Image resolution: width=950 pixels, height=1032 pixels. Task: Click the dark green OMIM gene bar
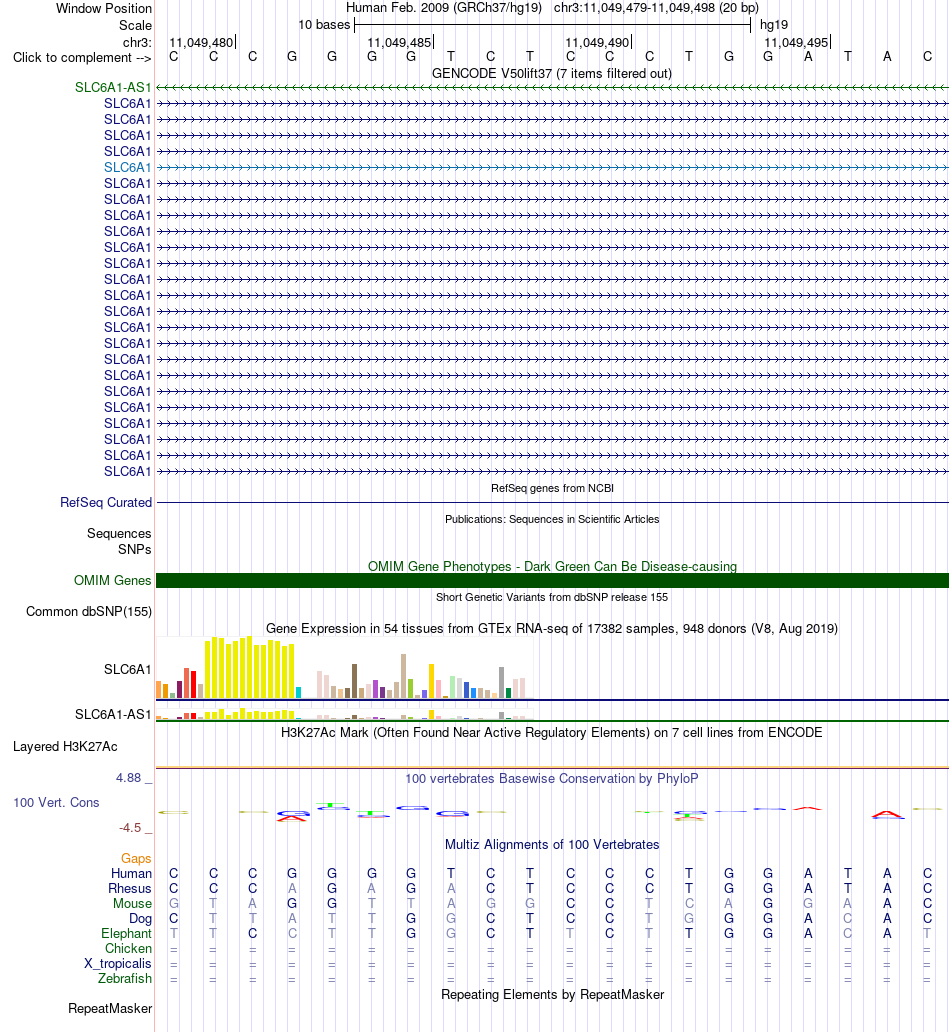552,580
